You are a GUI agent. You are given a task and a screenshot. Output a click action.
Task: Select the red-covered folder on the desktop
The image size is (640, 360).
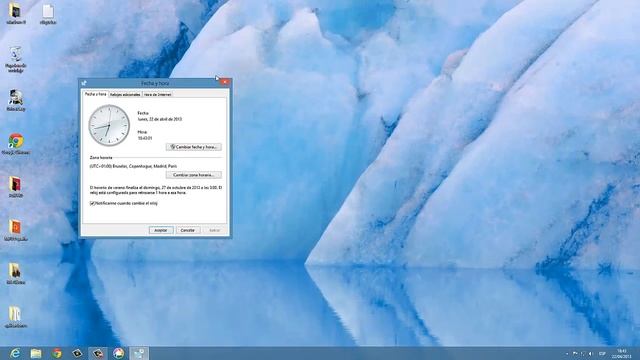pyautogui.click(x=16, y=187)
